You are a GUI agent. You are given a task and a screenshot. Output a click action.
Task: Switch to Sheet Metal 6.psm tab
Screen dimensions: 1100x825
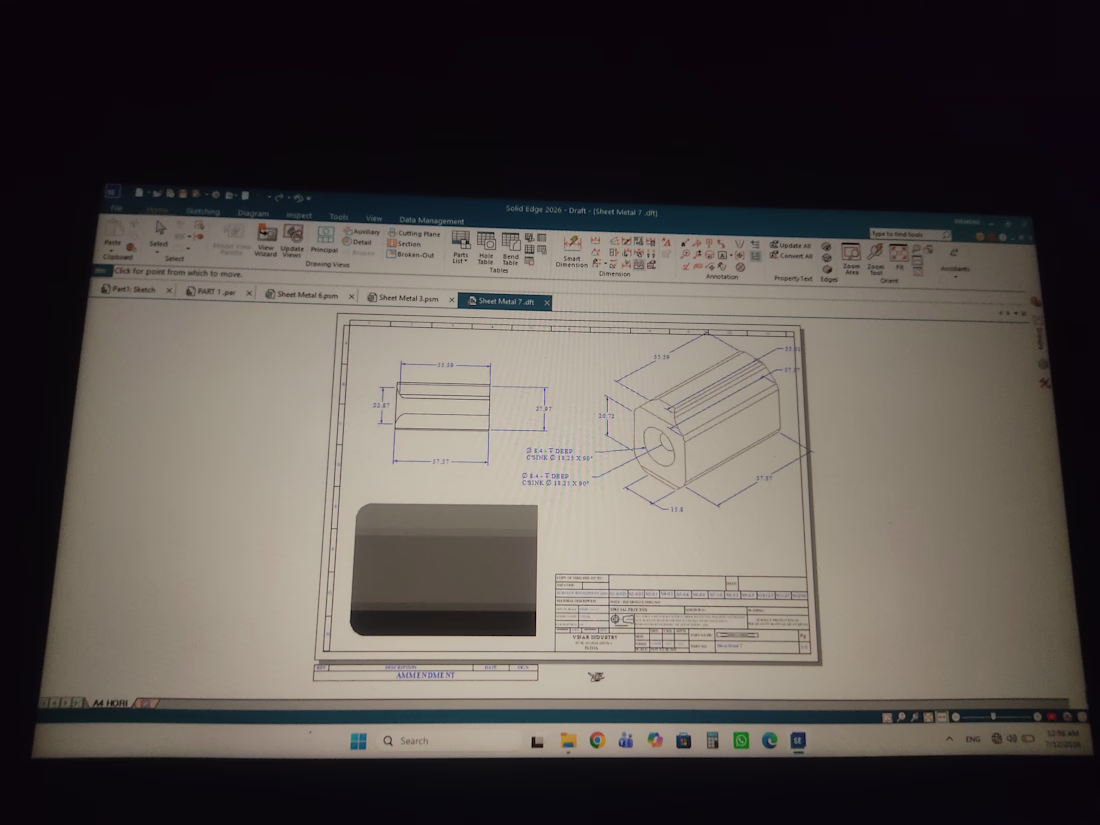(307, 295)
